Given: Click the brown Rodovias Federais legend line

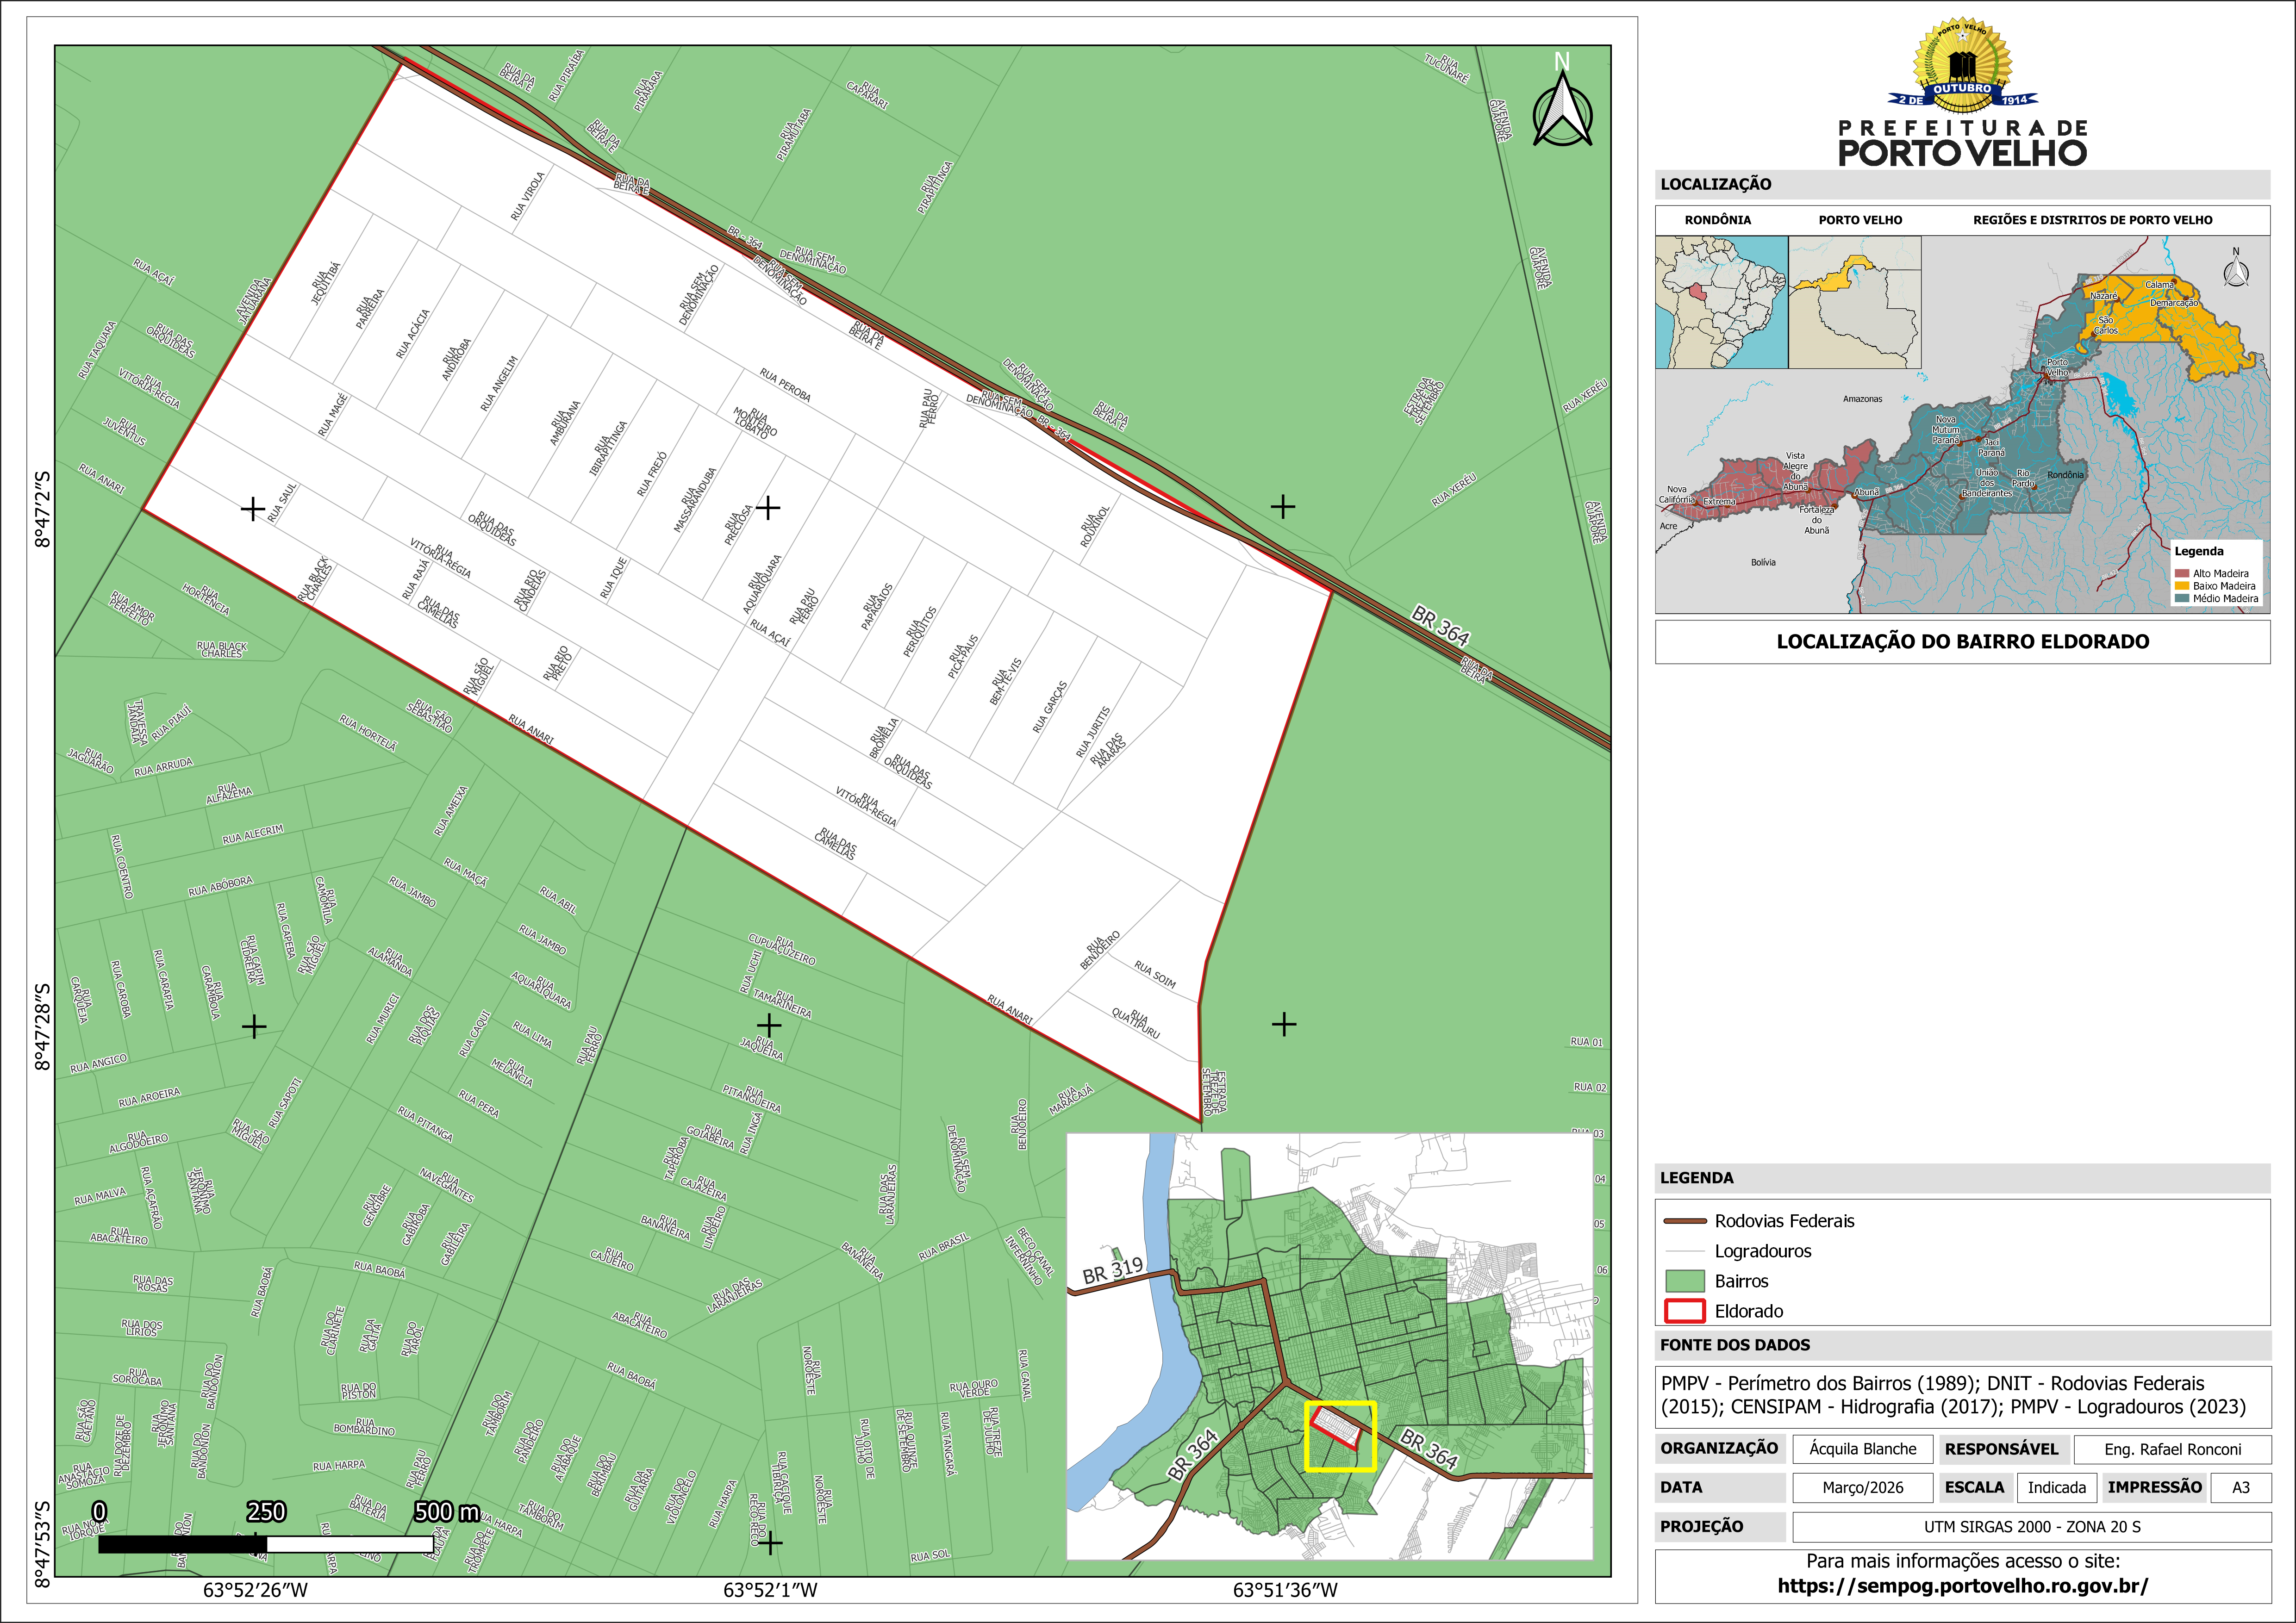Looking at the screenshot, I should click(1685, 1221).
